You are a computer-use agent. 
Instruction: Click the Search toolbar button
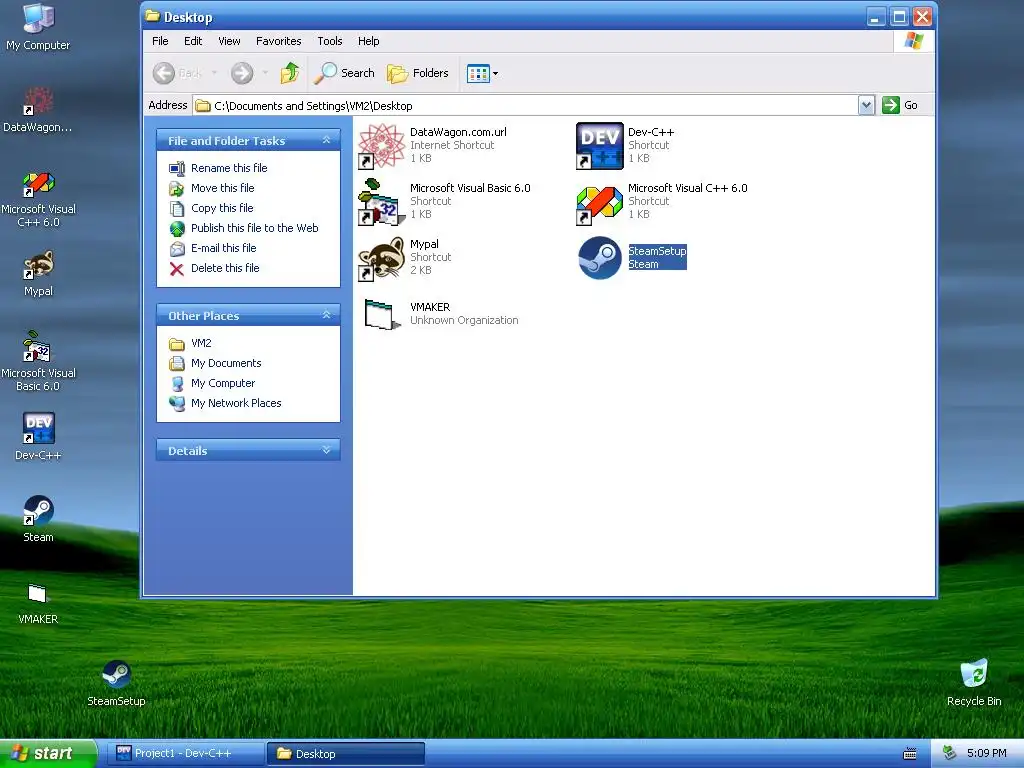pos(344,73)
